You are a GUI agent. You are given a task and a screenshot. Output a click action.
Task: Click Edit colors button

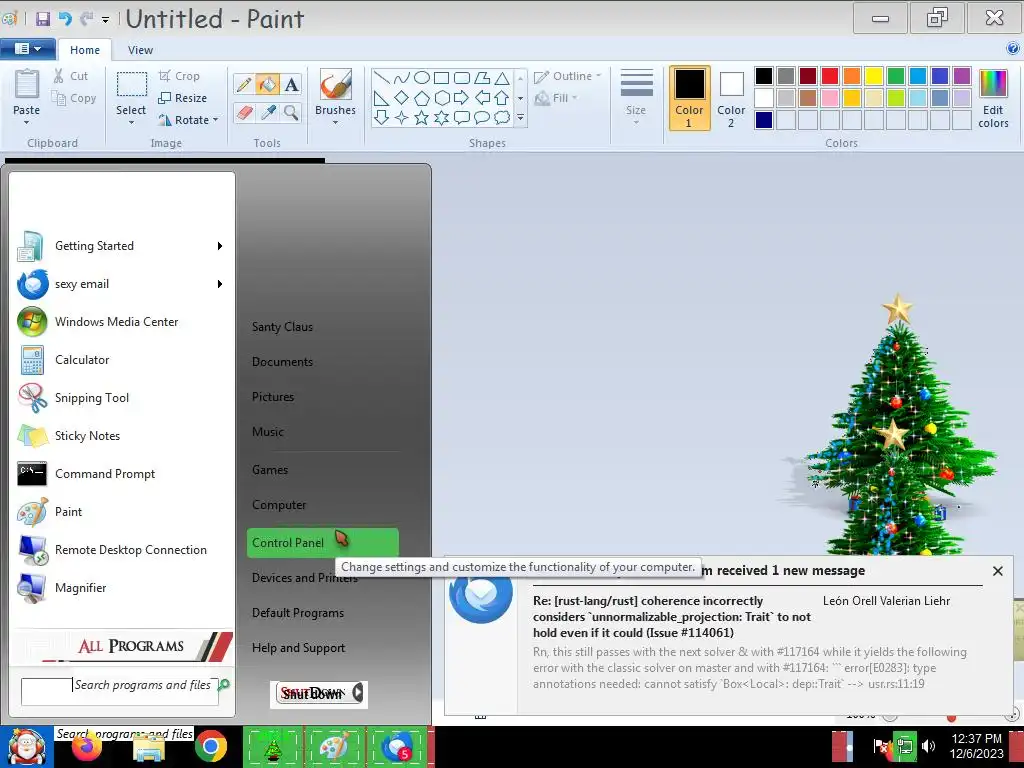coord(993,98)
